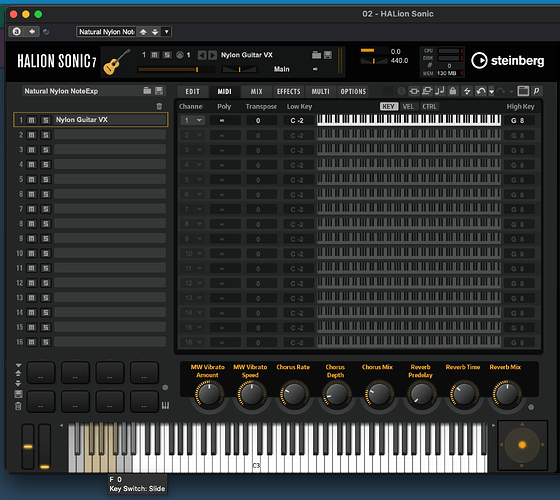Switch to the MIX tab
The image size is (560, 500).
click(256, 91)
